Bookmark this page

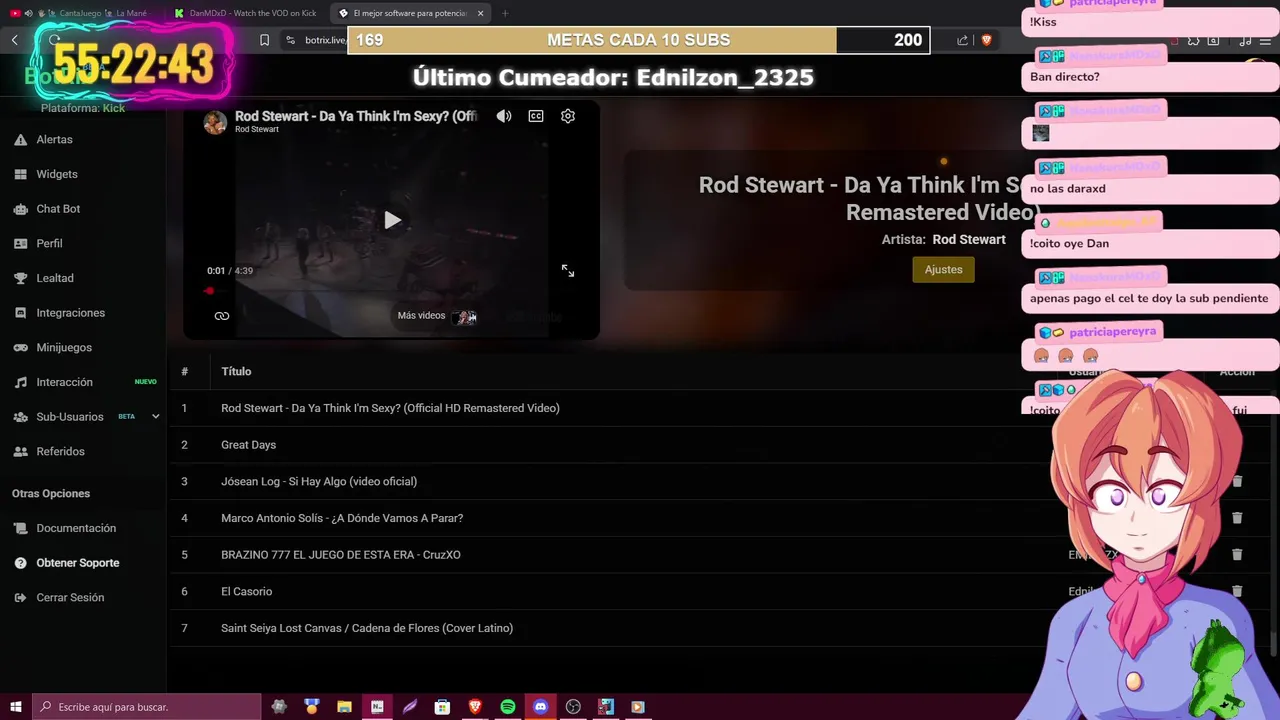click(264, 40)
